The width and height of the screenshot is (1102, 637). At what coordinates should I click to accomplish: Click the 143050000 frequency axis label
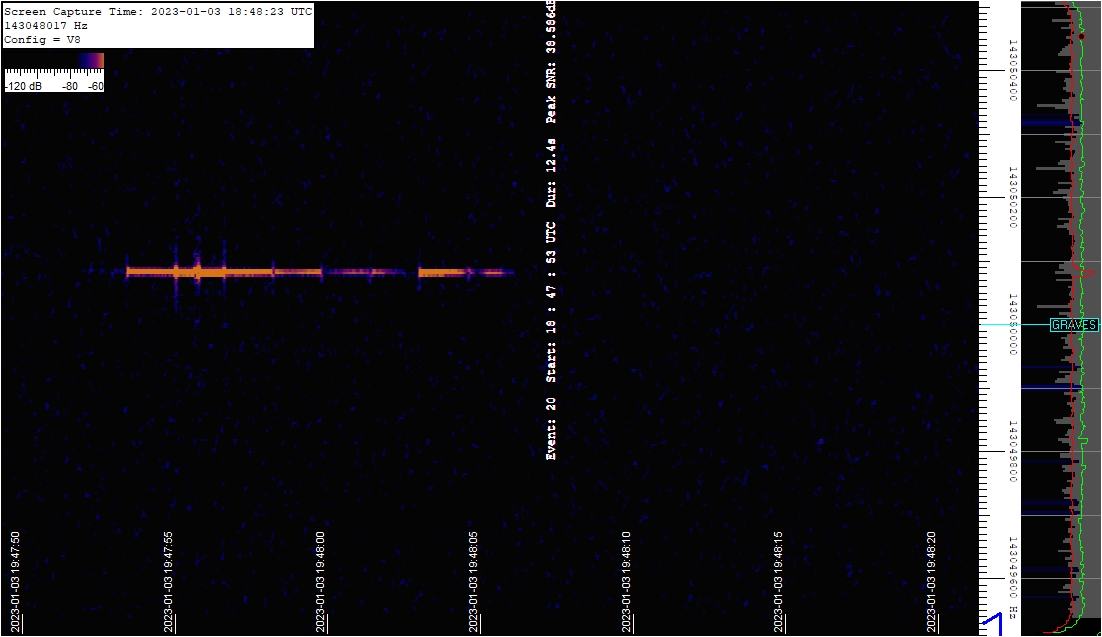1013,325
